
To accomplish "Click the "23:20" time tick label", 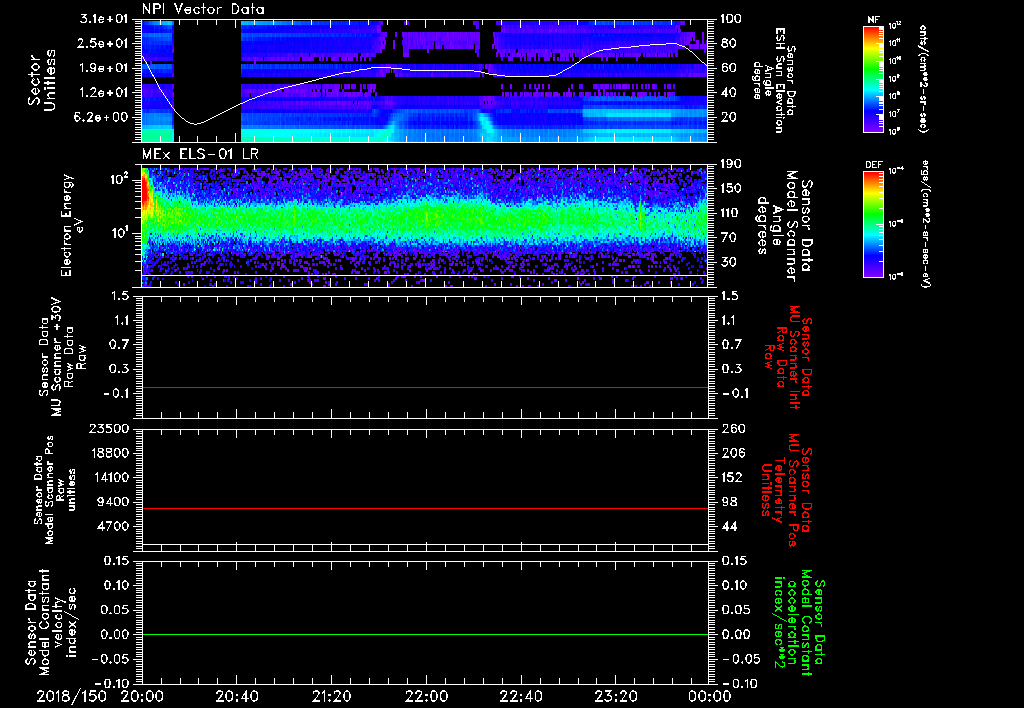I will 615,696.
